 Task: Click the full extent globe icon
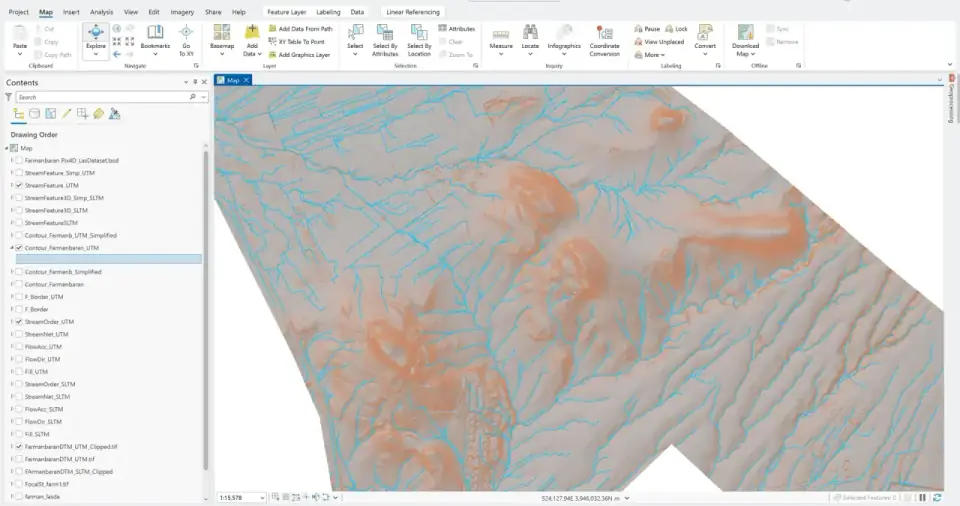(116, 29)
